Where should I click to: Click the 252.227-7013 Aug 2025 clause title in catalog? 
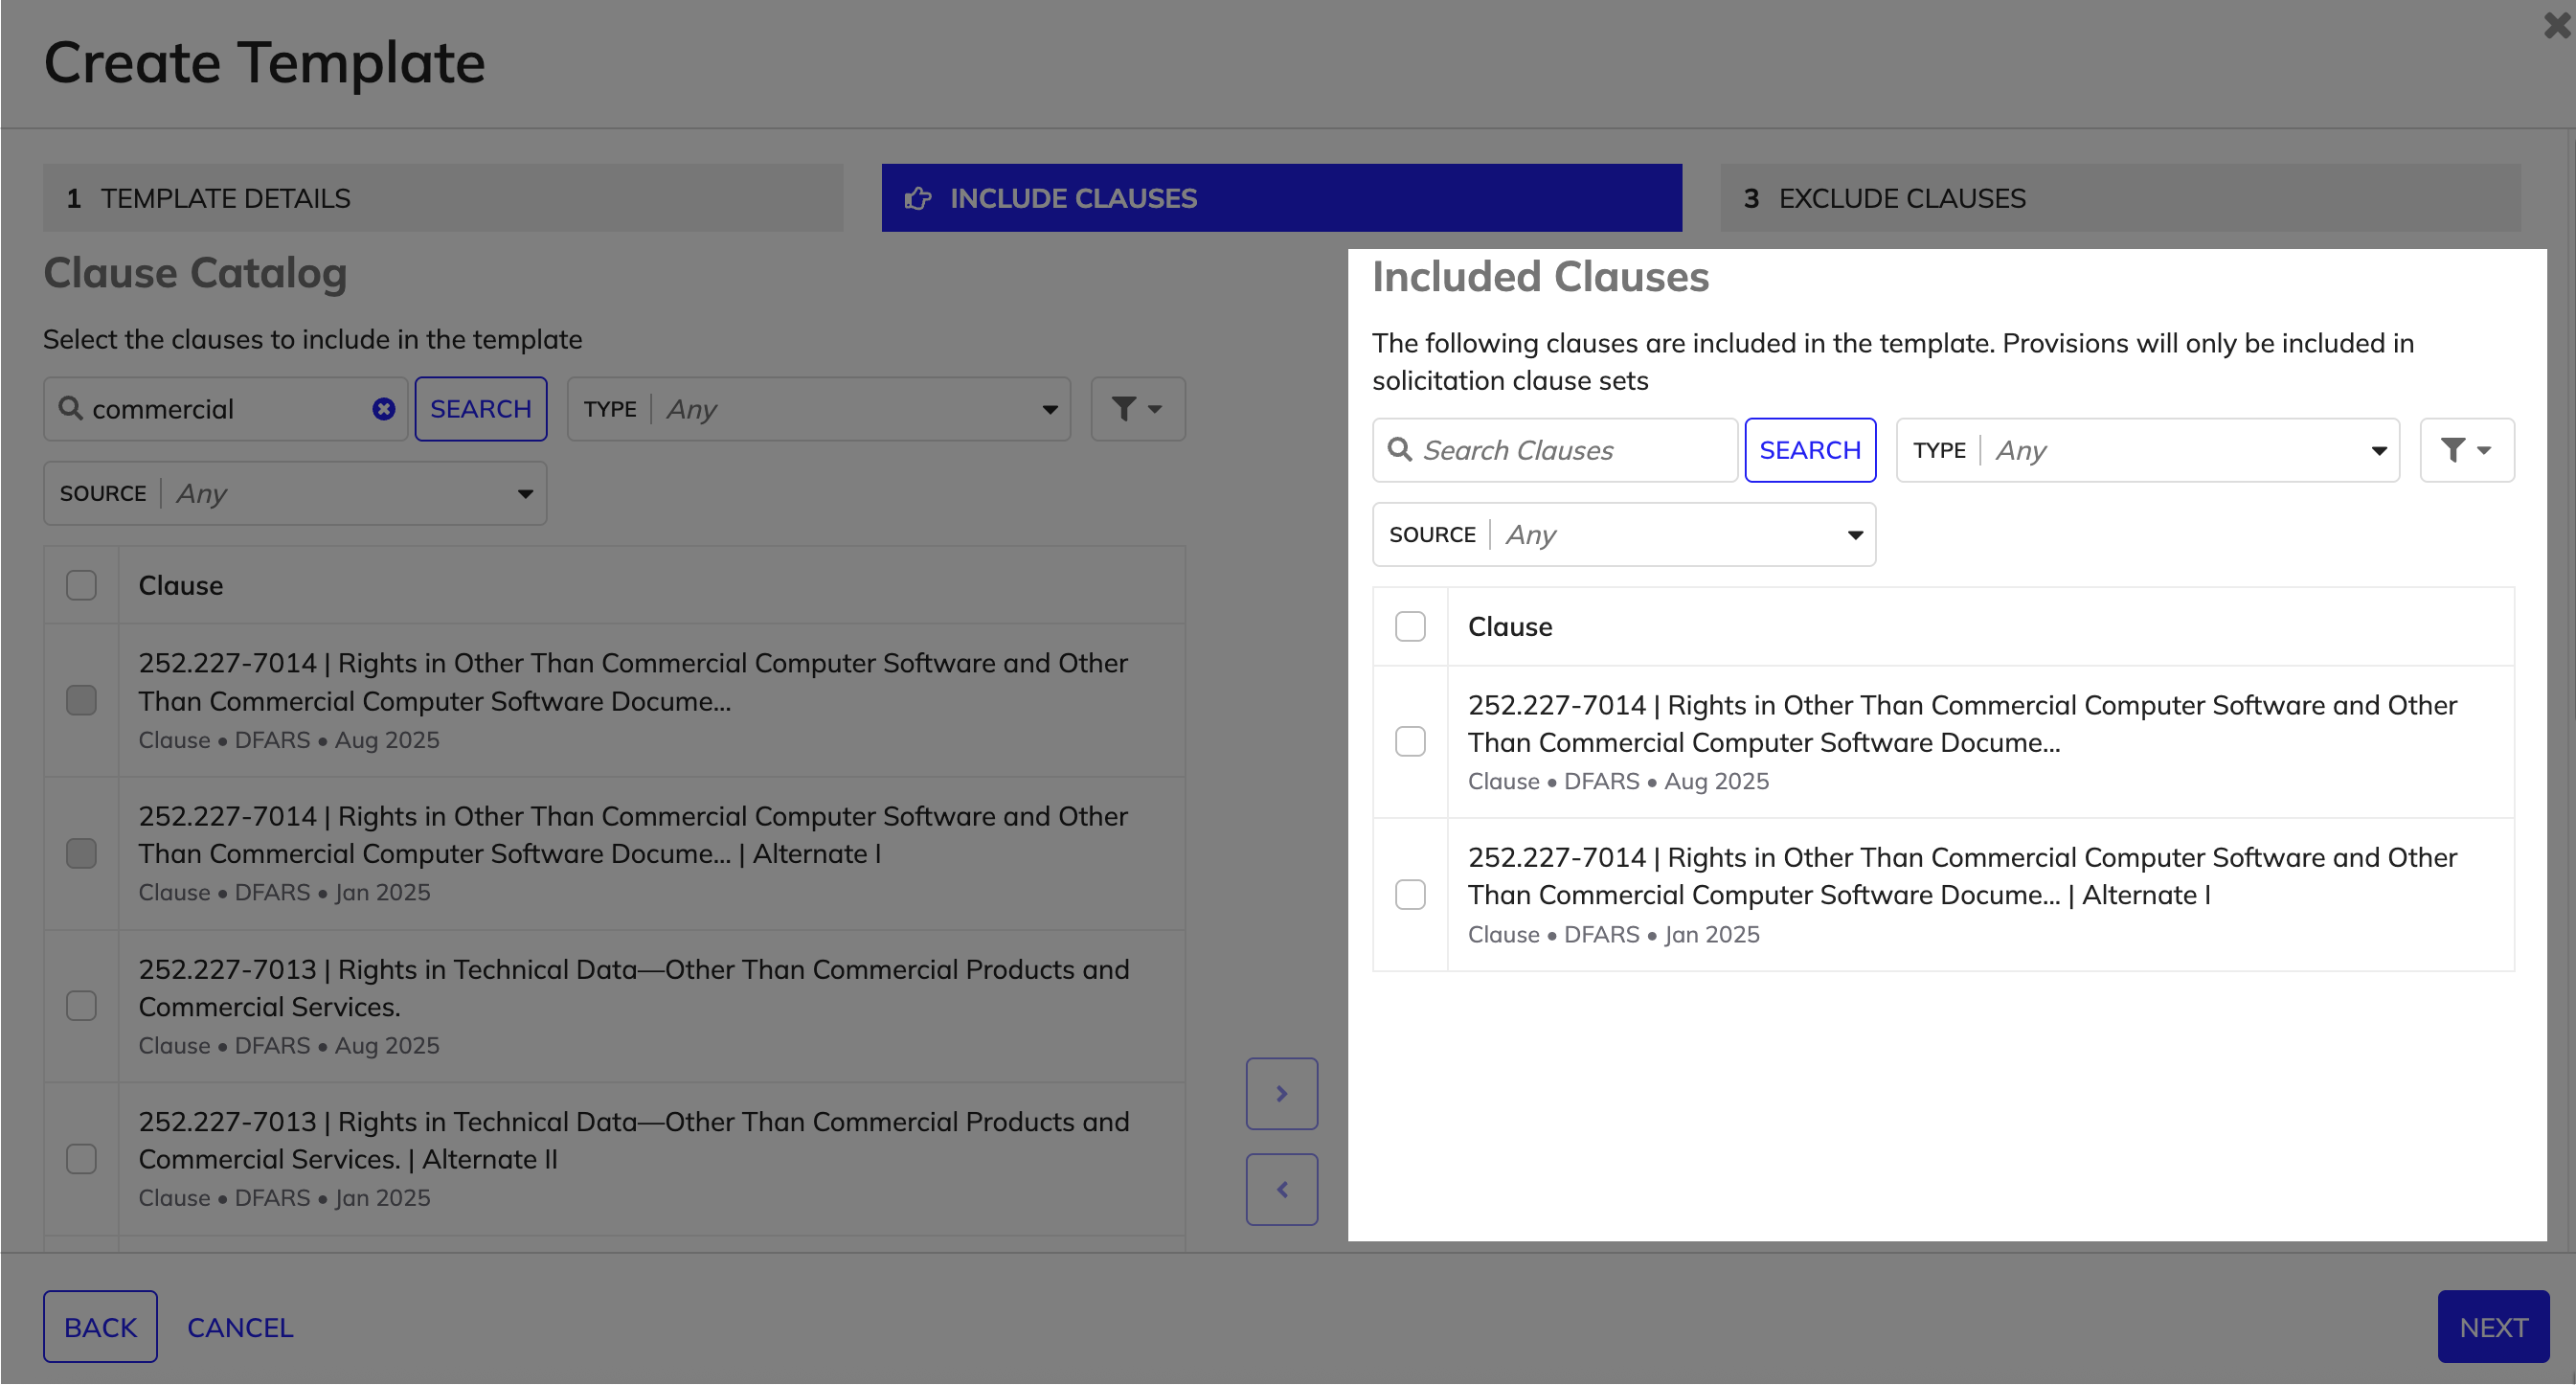pos(634,988)
